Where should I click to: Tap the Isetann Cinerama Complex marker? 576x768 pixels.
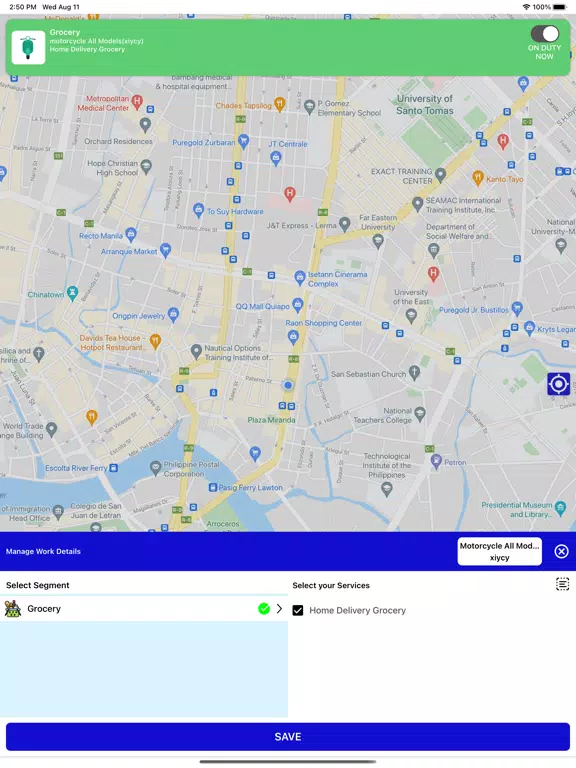[300, 278]
